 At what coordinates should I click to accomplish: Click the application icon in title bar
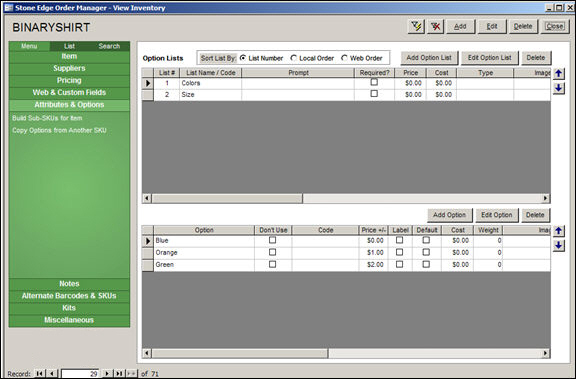(x=8, y=8)
